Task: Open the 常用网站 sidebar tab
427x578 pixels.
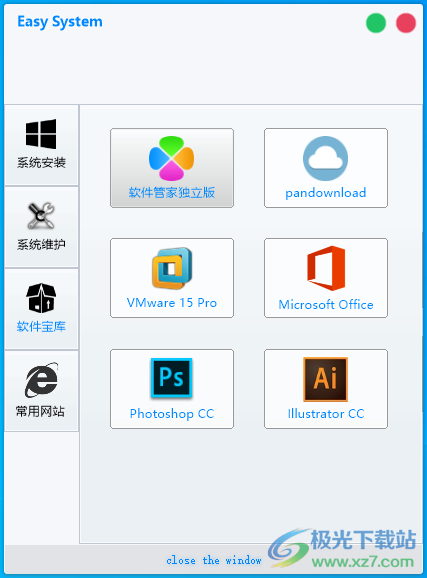Action: (41, 391)
